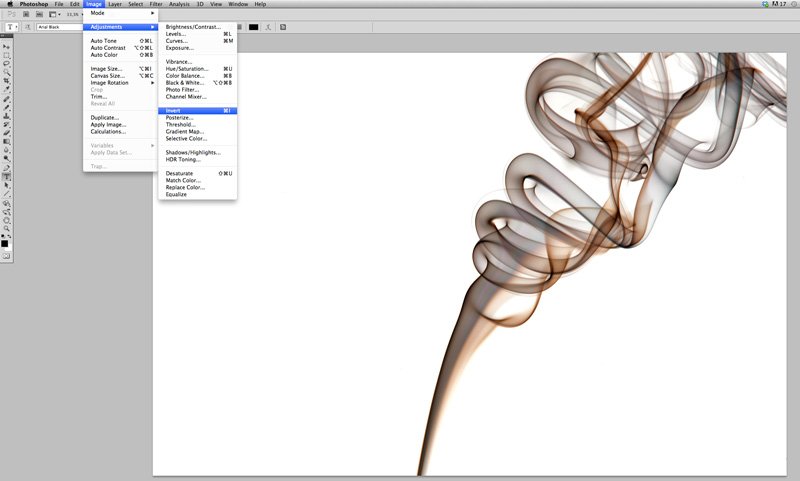Select the Lasso tool in toolbar
Image resolution: width=800 pixels, height=481 pixels.
[6, 63]
